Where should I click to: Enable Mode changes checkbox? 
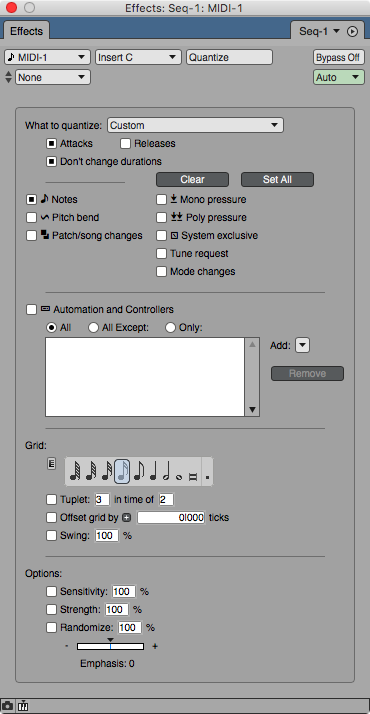(161, 271)
